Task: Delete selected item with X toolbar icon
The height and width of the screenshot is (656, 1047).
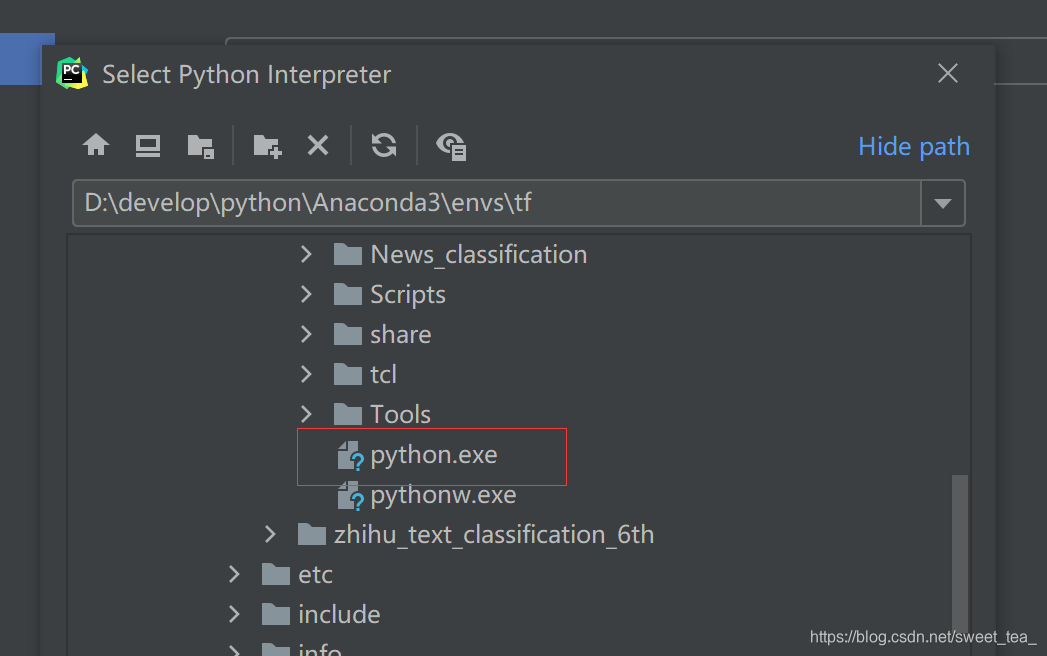Action: (318, 145)
